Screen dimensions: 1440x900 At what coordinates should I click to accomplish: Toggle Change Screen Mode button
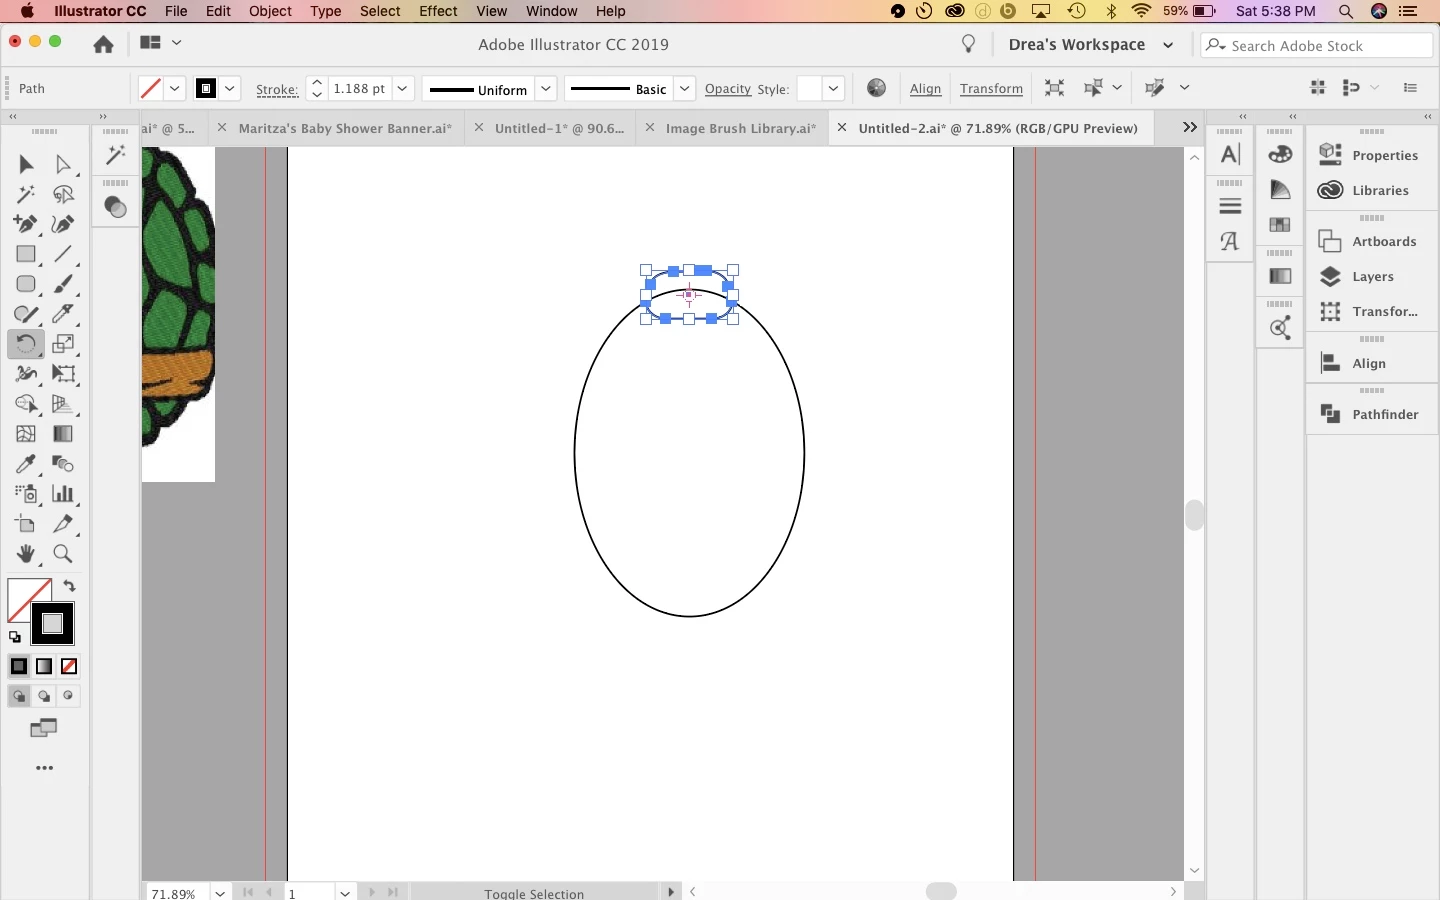click(x=44, y=728)
